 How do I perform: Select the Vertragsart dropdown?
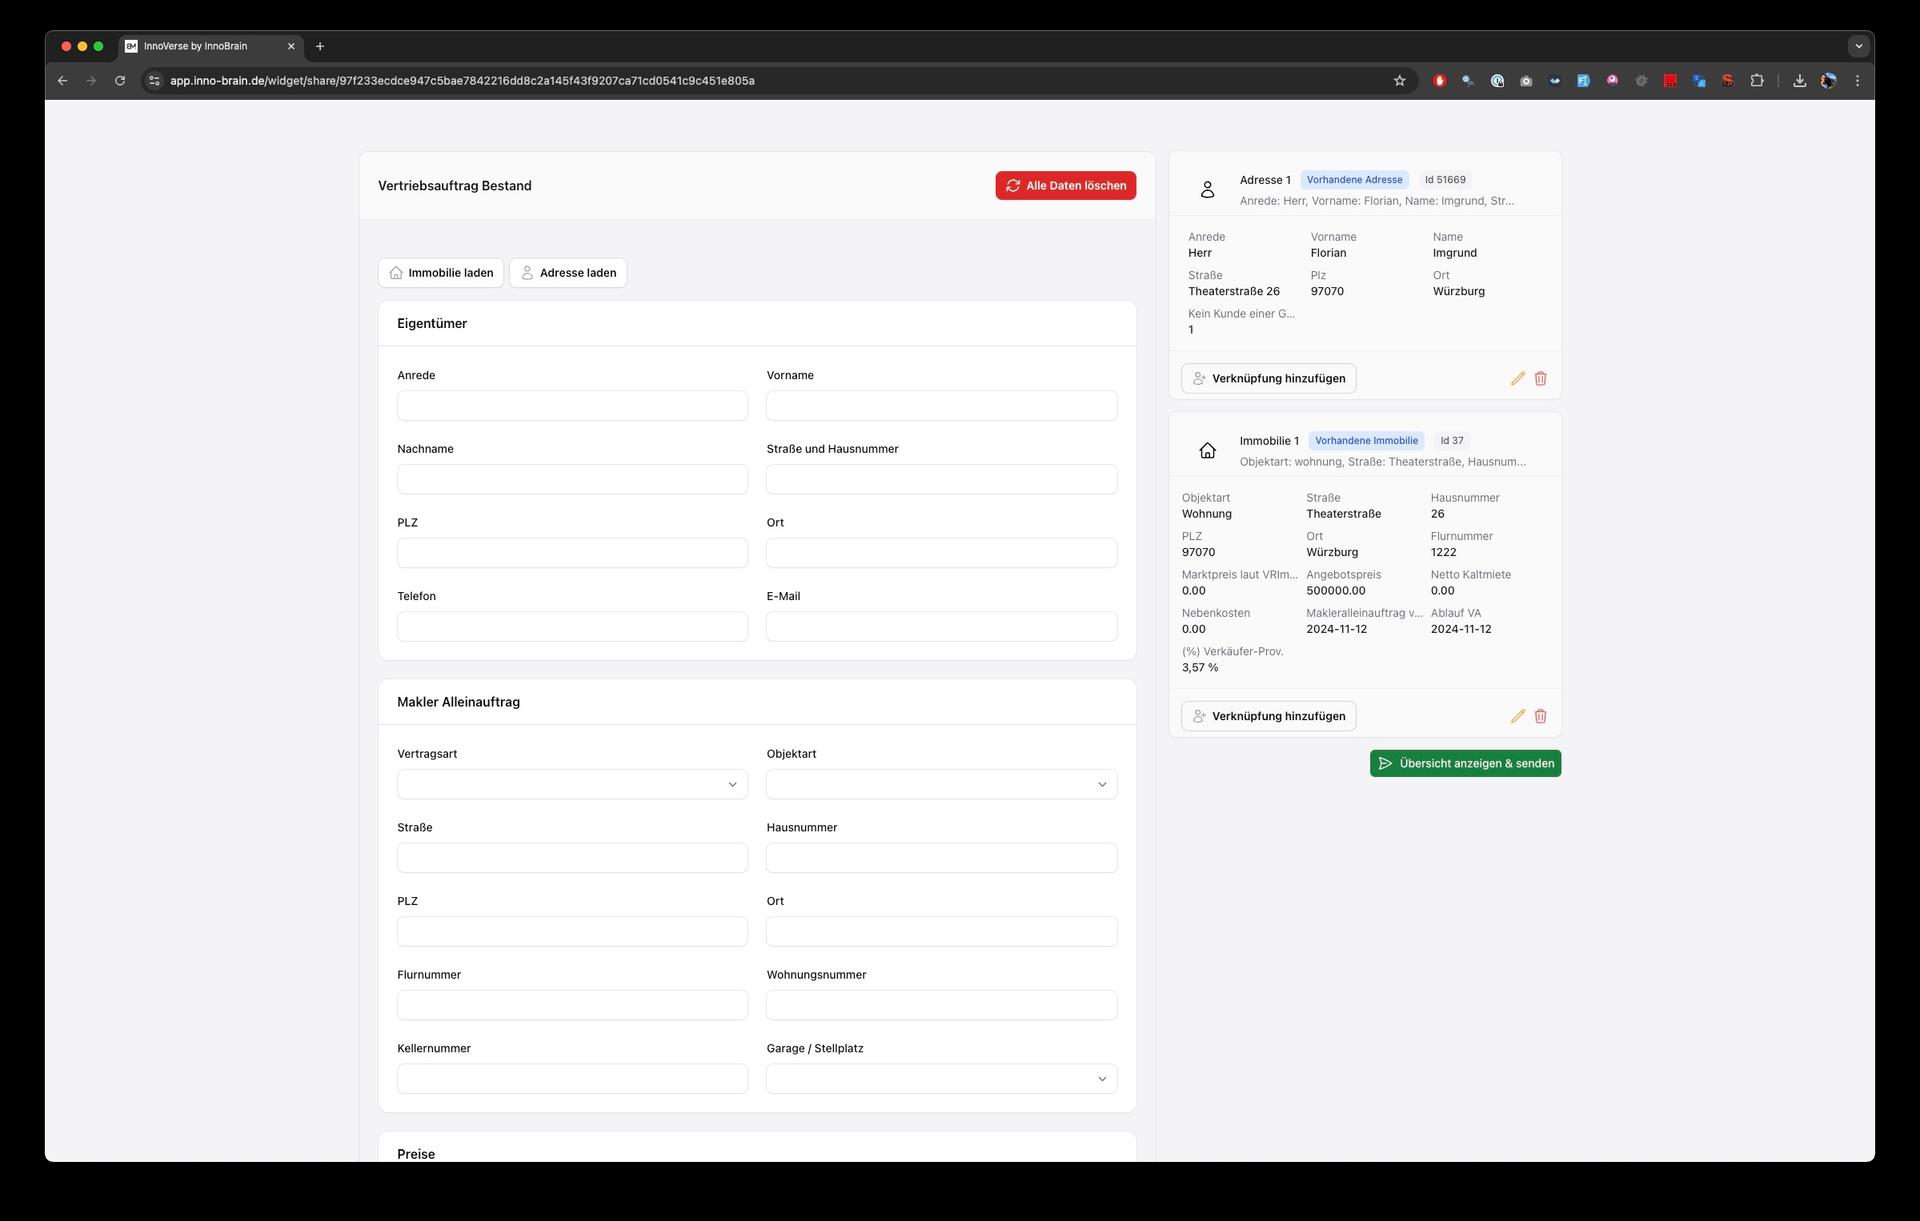pyautogui.click(x=571, y=783)
